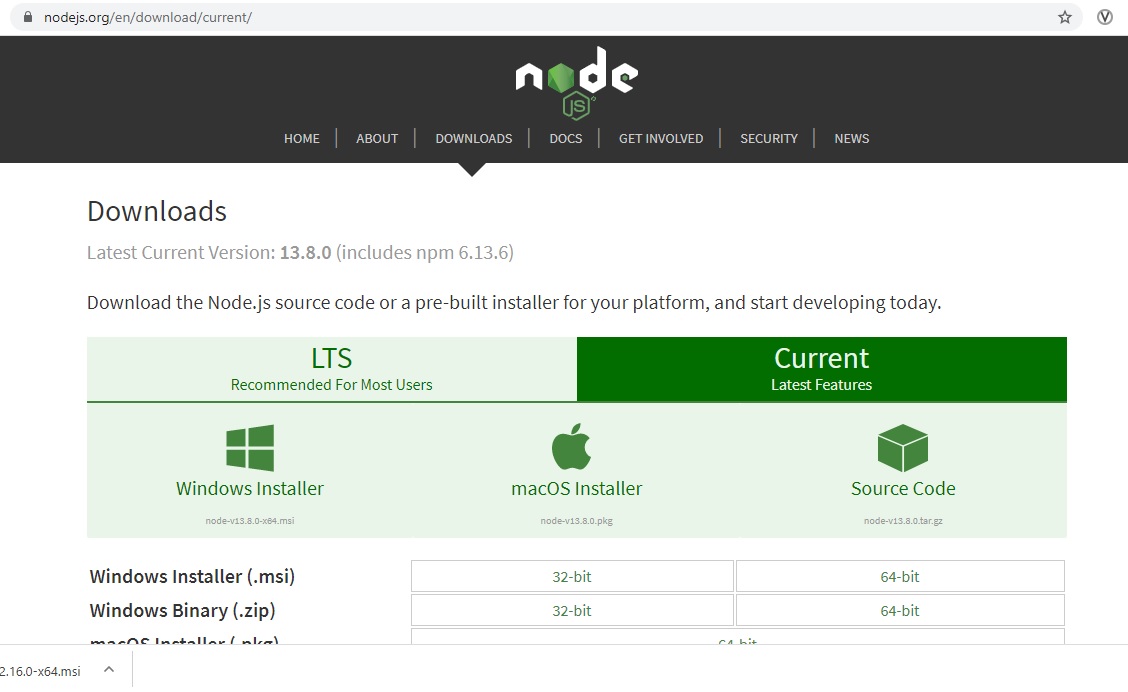1128x692 pixels.
Task: Bookmark this page with the star icon
Action: (1065, 17)
